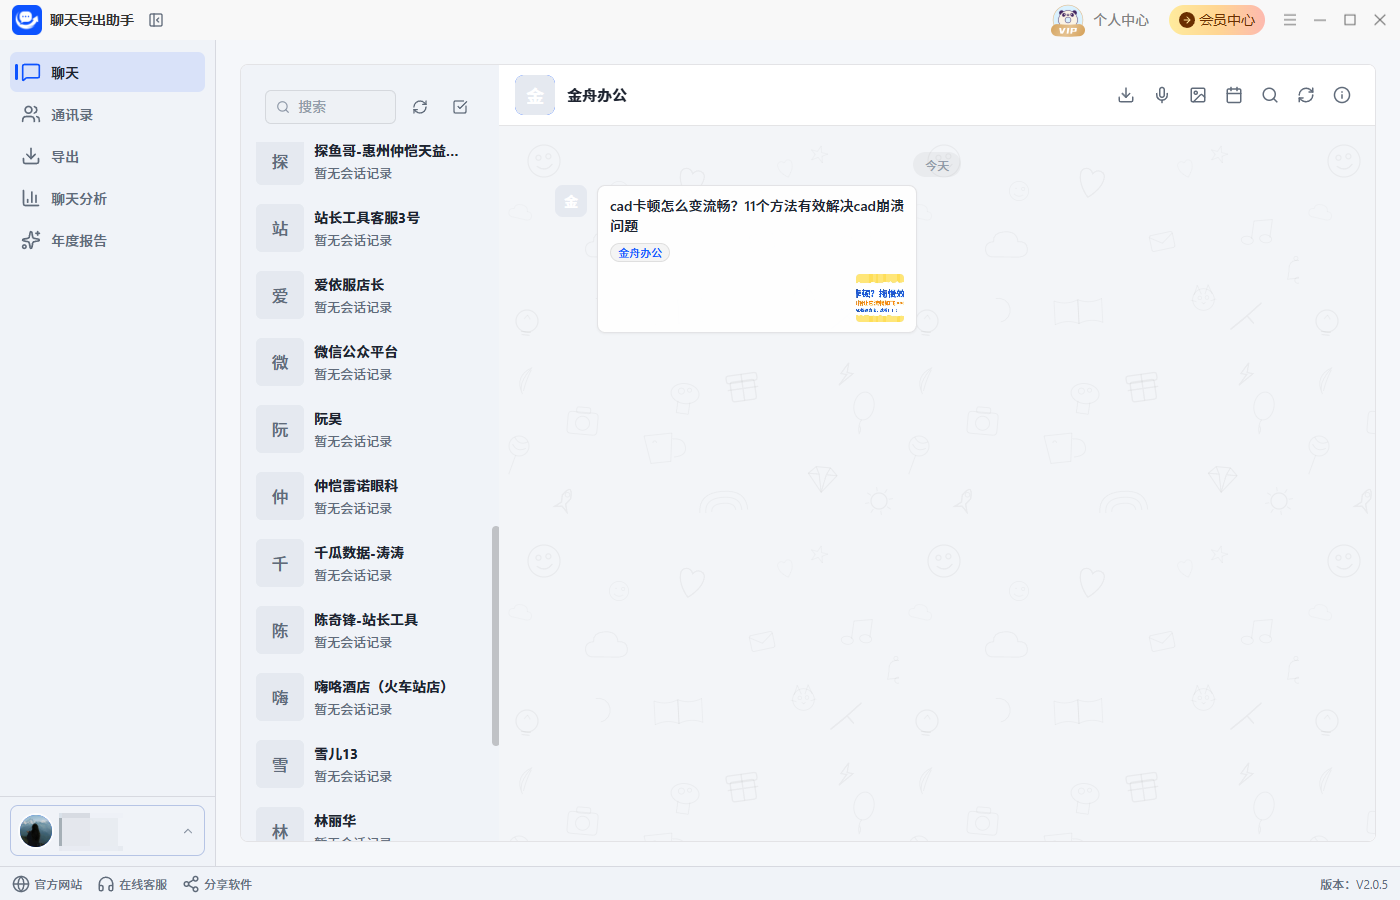This screenshot has height=900, width=1400.
Task: Click the download icon in the chat header
Action: pos(1126,95)
